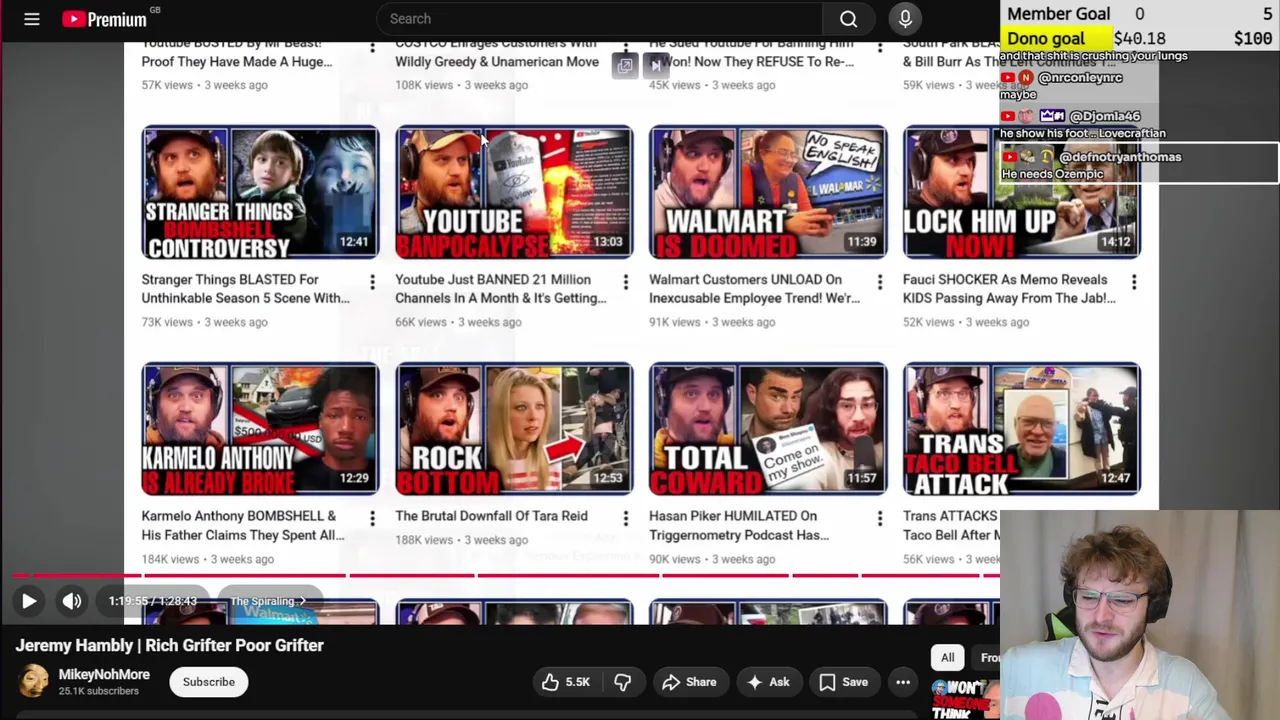Screen dimensions: 1280x720
Task: Click title Stranger Things BLASTED For
Action: point(245,289)
